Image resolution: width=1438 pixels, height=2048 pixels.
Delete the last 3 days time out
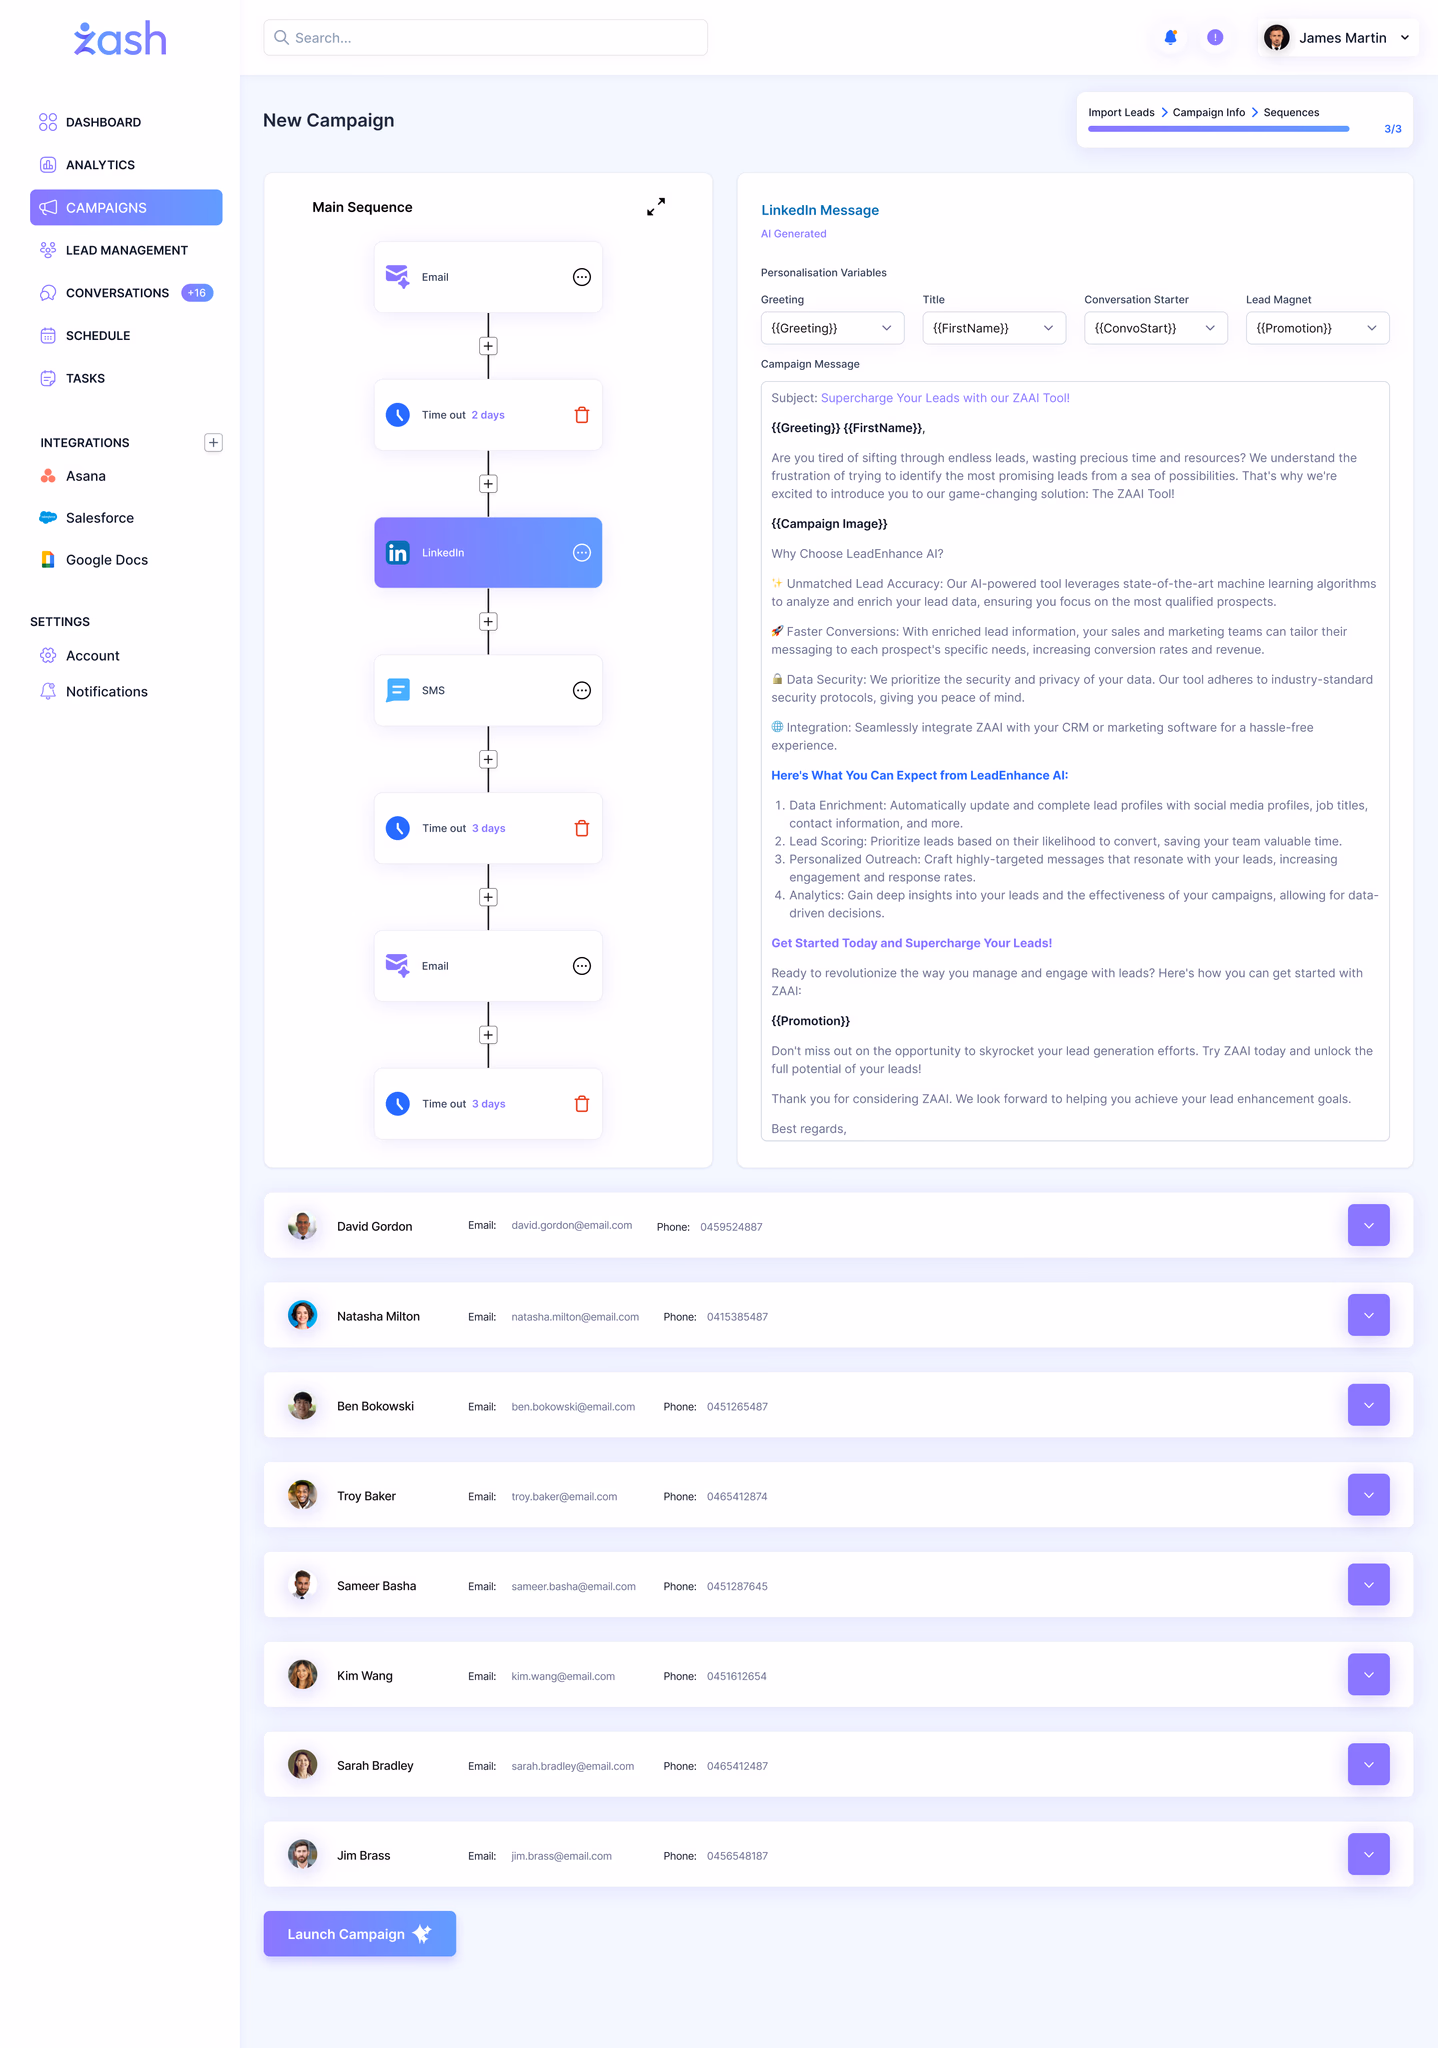click(582, 1104)
